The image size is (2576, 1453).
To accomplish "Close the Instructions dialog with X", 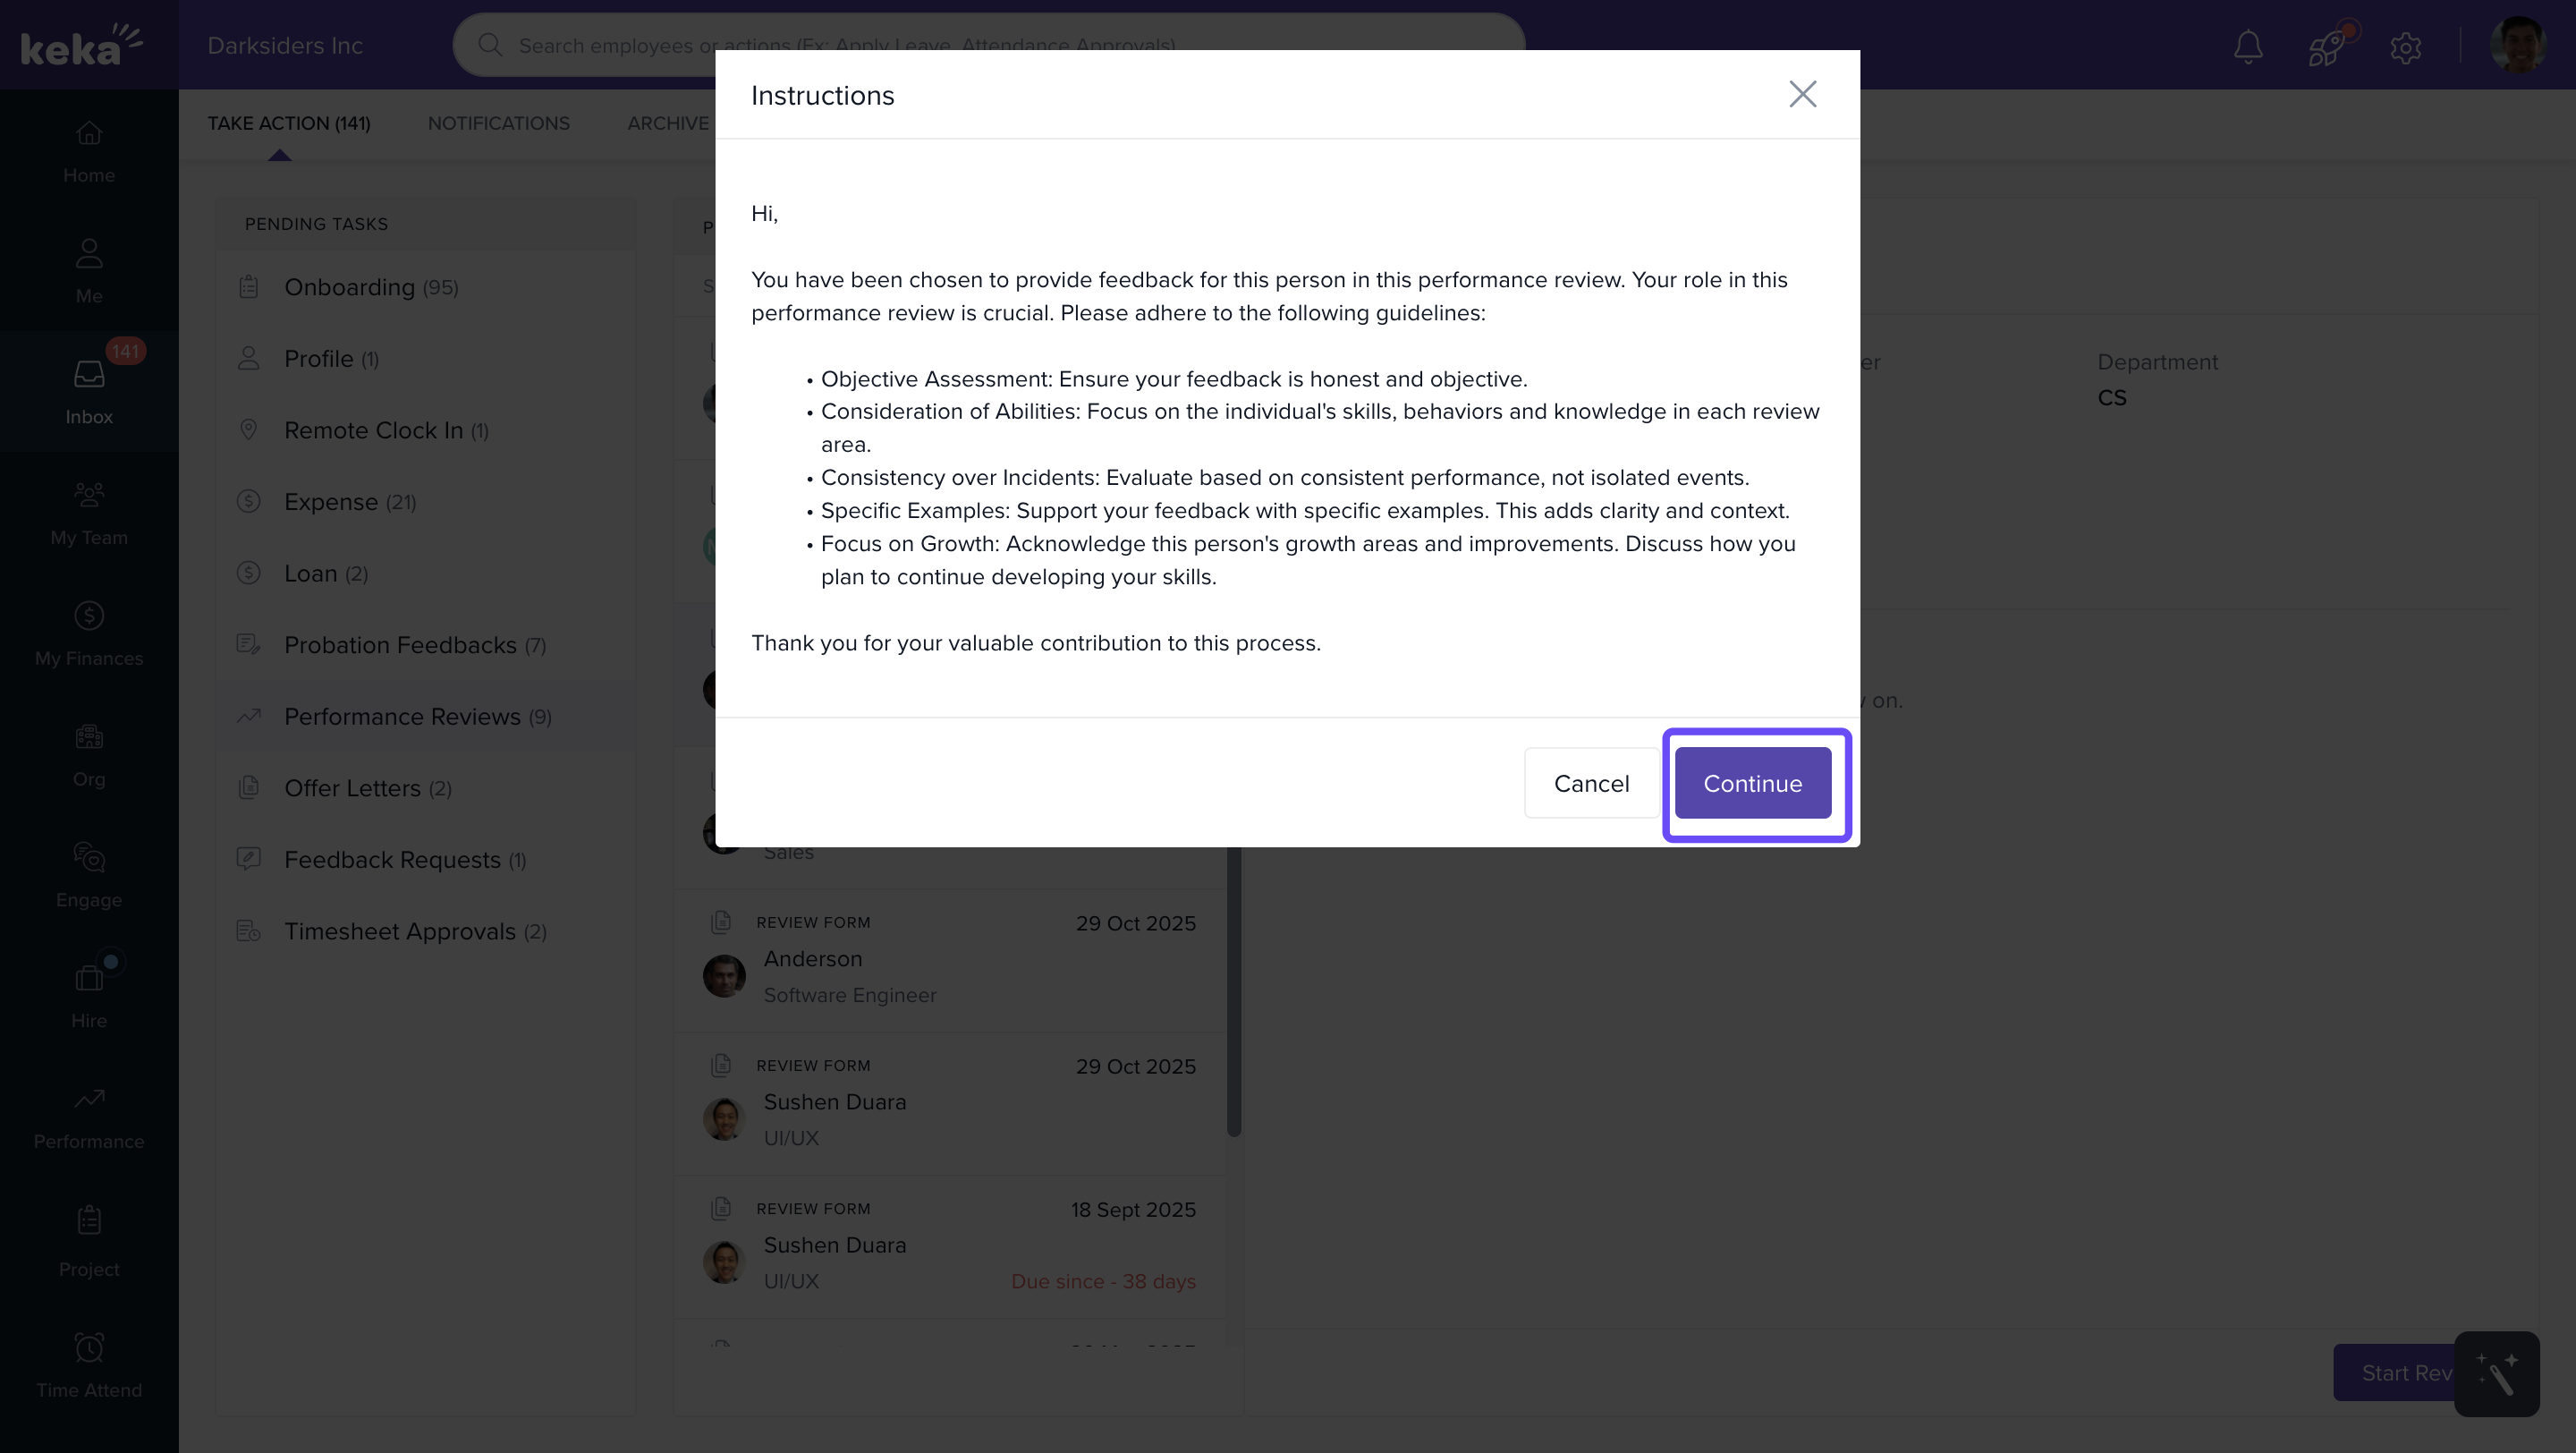I will (x=1802, y=94).
